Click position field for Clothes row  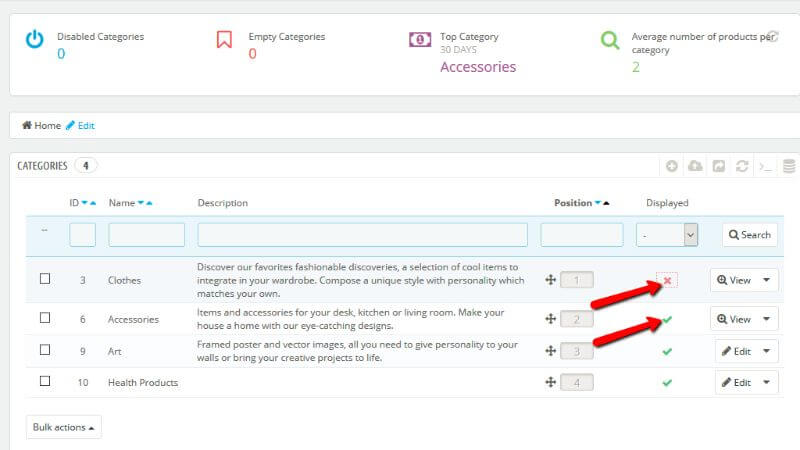coord(577,280)
